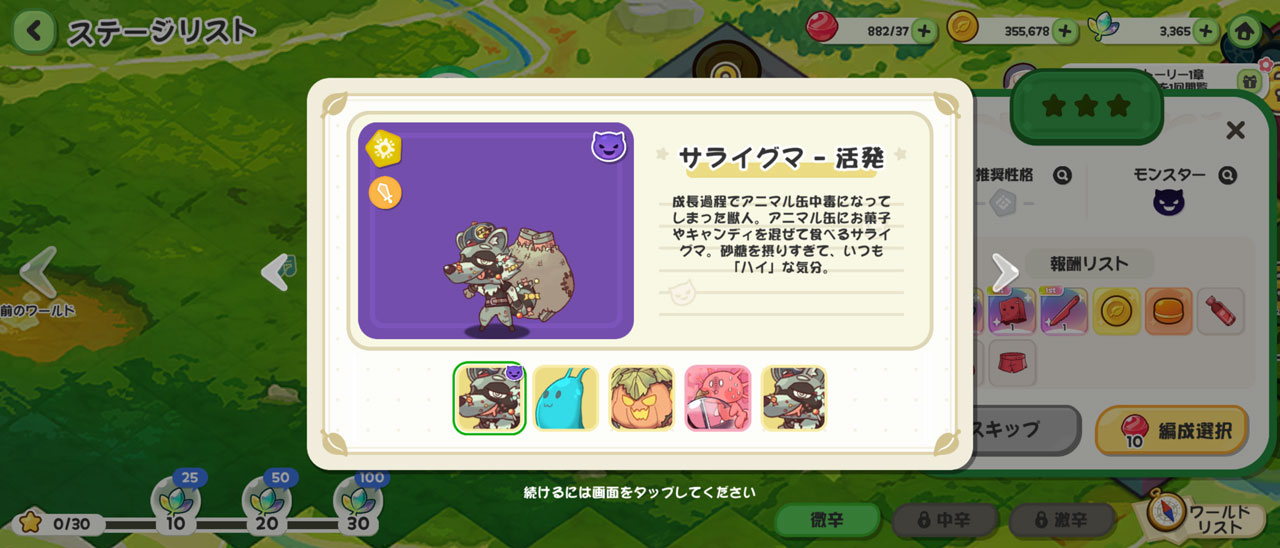Screen dimensions: 1280x548
Task: Select locked 中辛 difficulty tab
Action: (944, 520)
